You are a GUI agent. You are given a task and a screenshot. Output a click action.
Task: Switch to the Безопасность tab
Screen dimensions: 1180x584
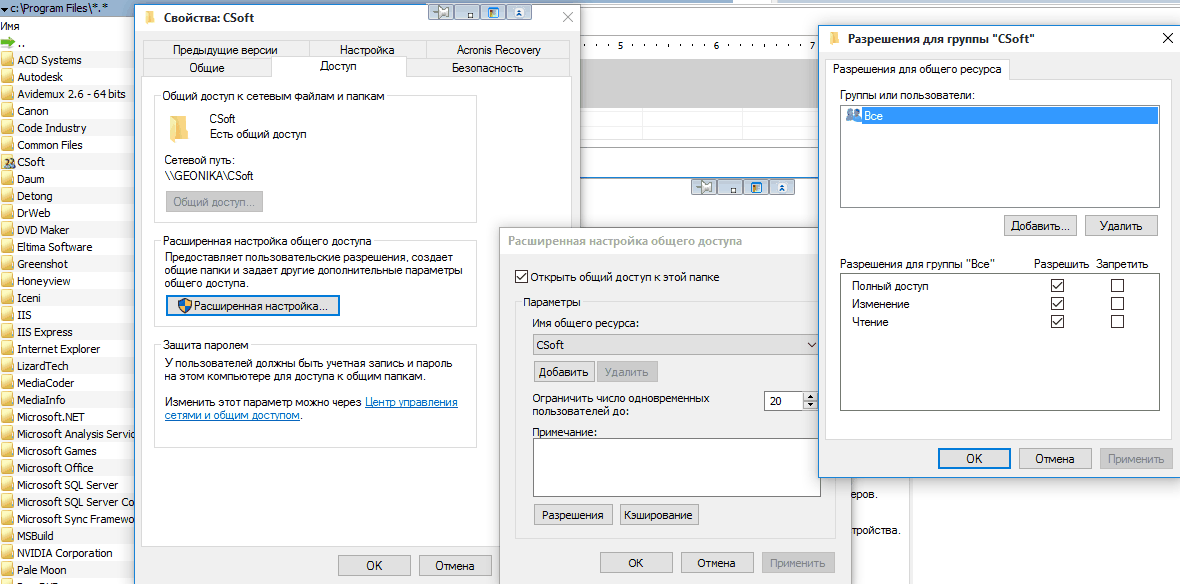487,67
